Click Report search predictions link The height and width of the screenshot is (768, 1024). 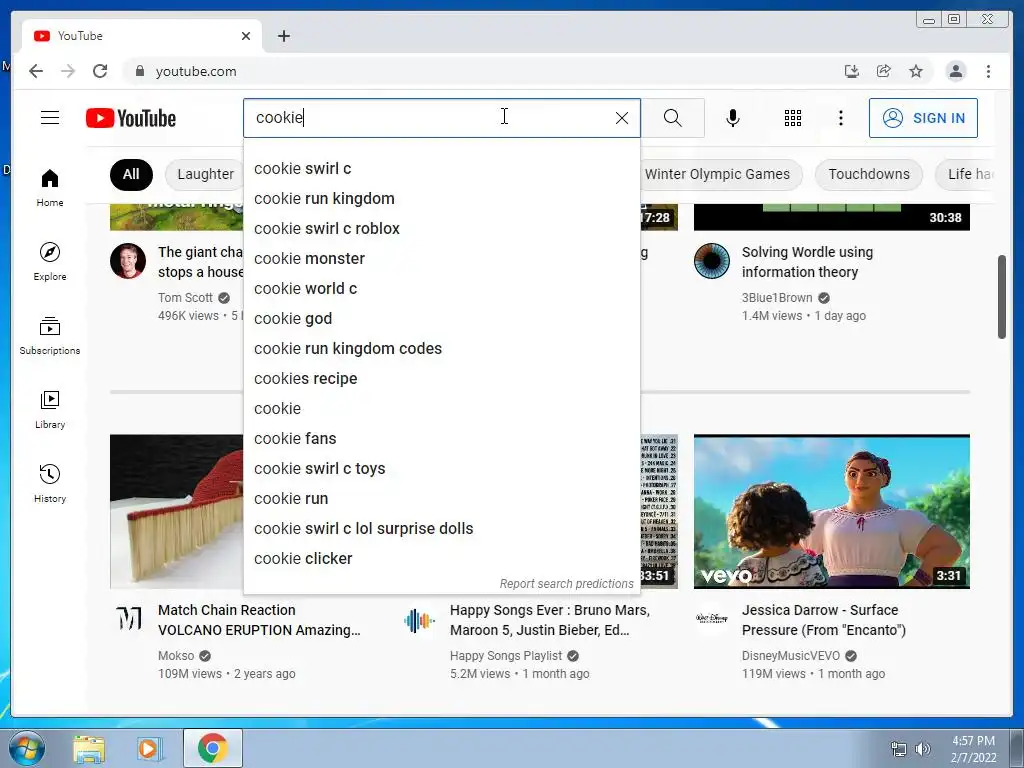click(x=566, y=584)
